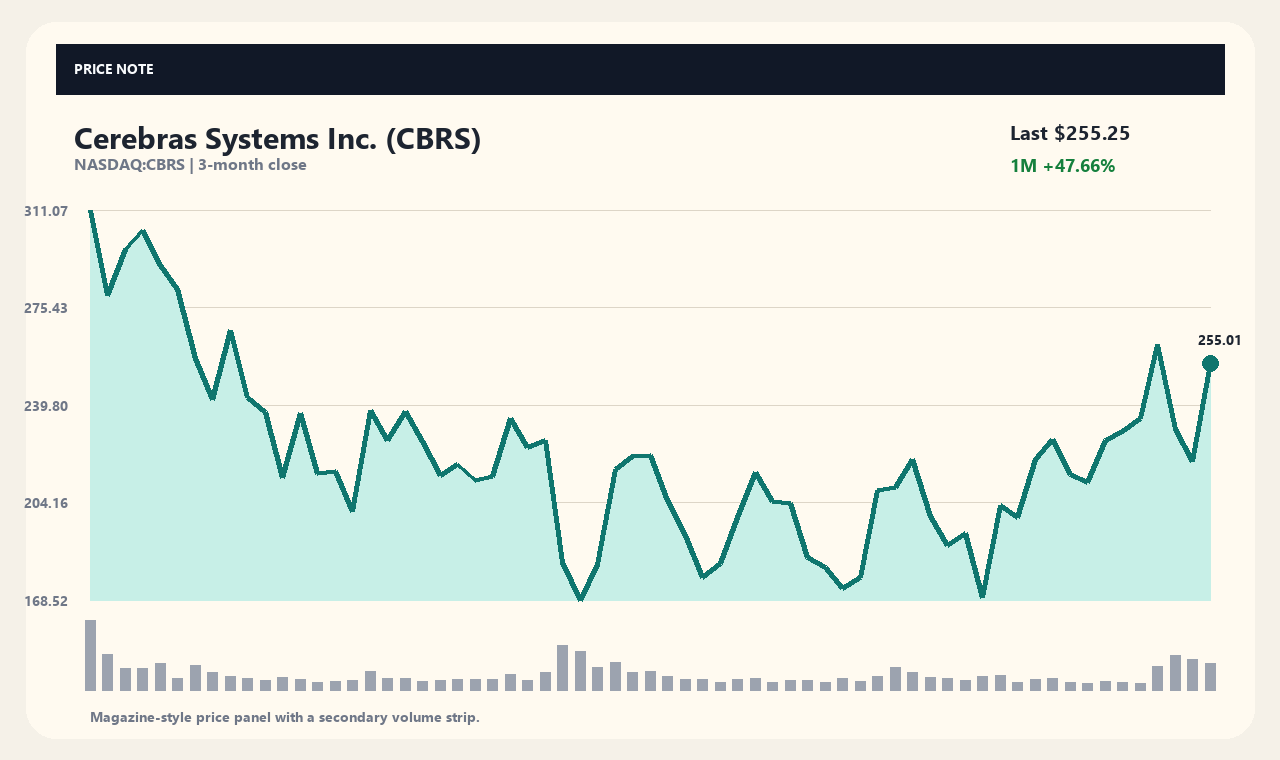
Task: Click the last volume bar in the strip
Action: [1210, 677]
